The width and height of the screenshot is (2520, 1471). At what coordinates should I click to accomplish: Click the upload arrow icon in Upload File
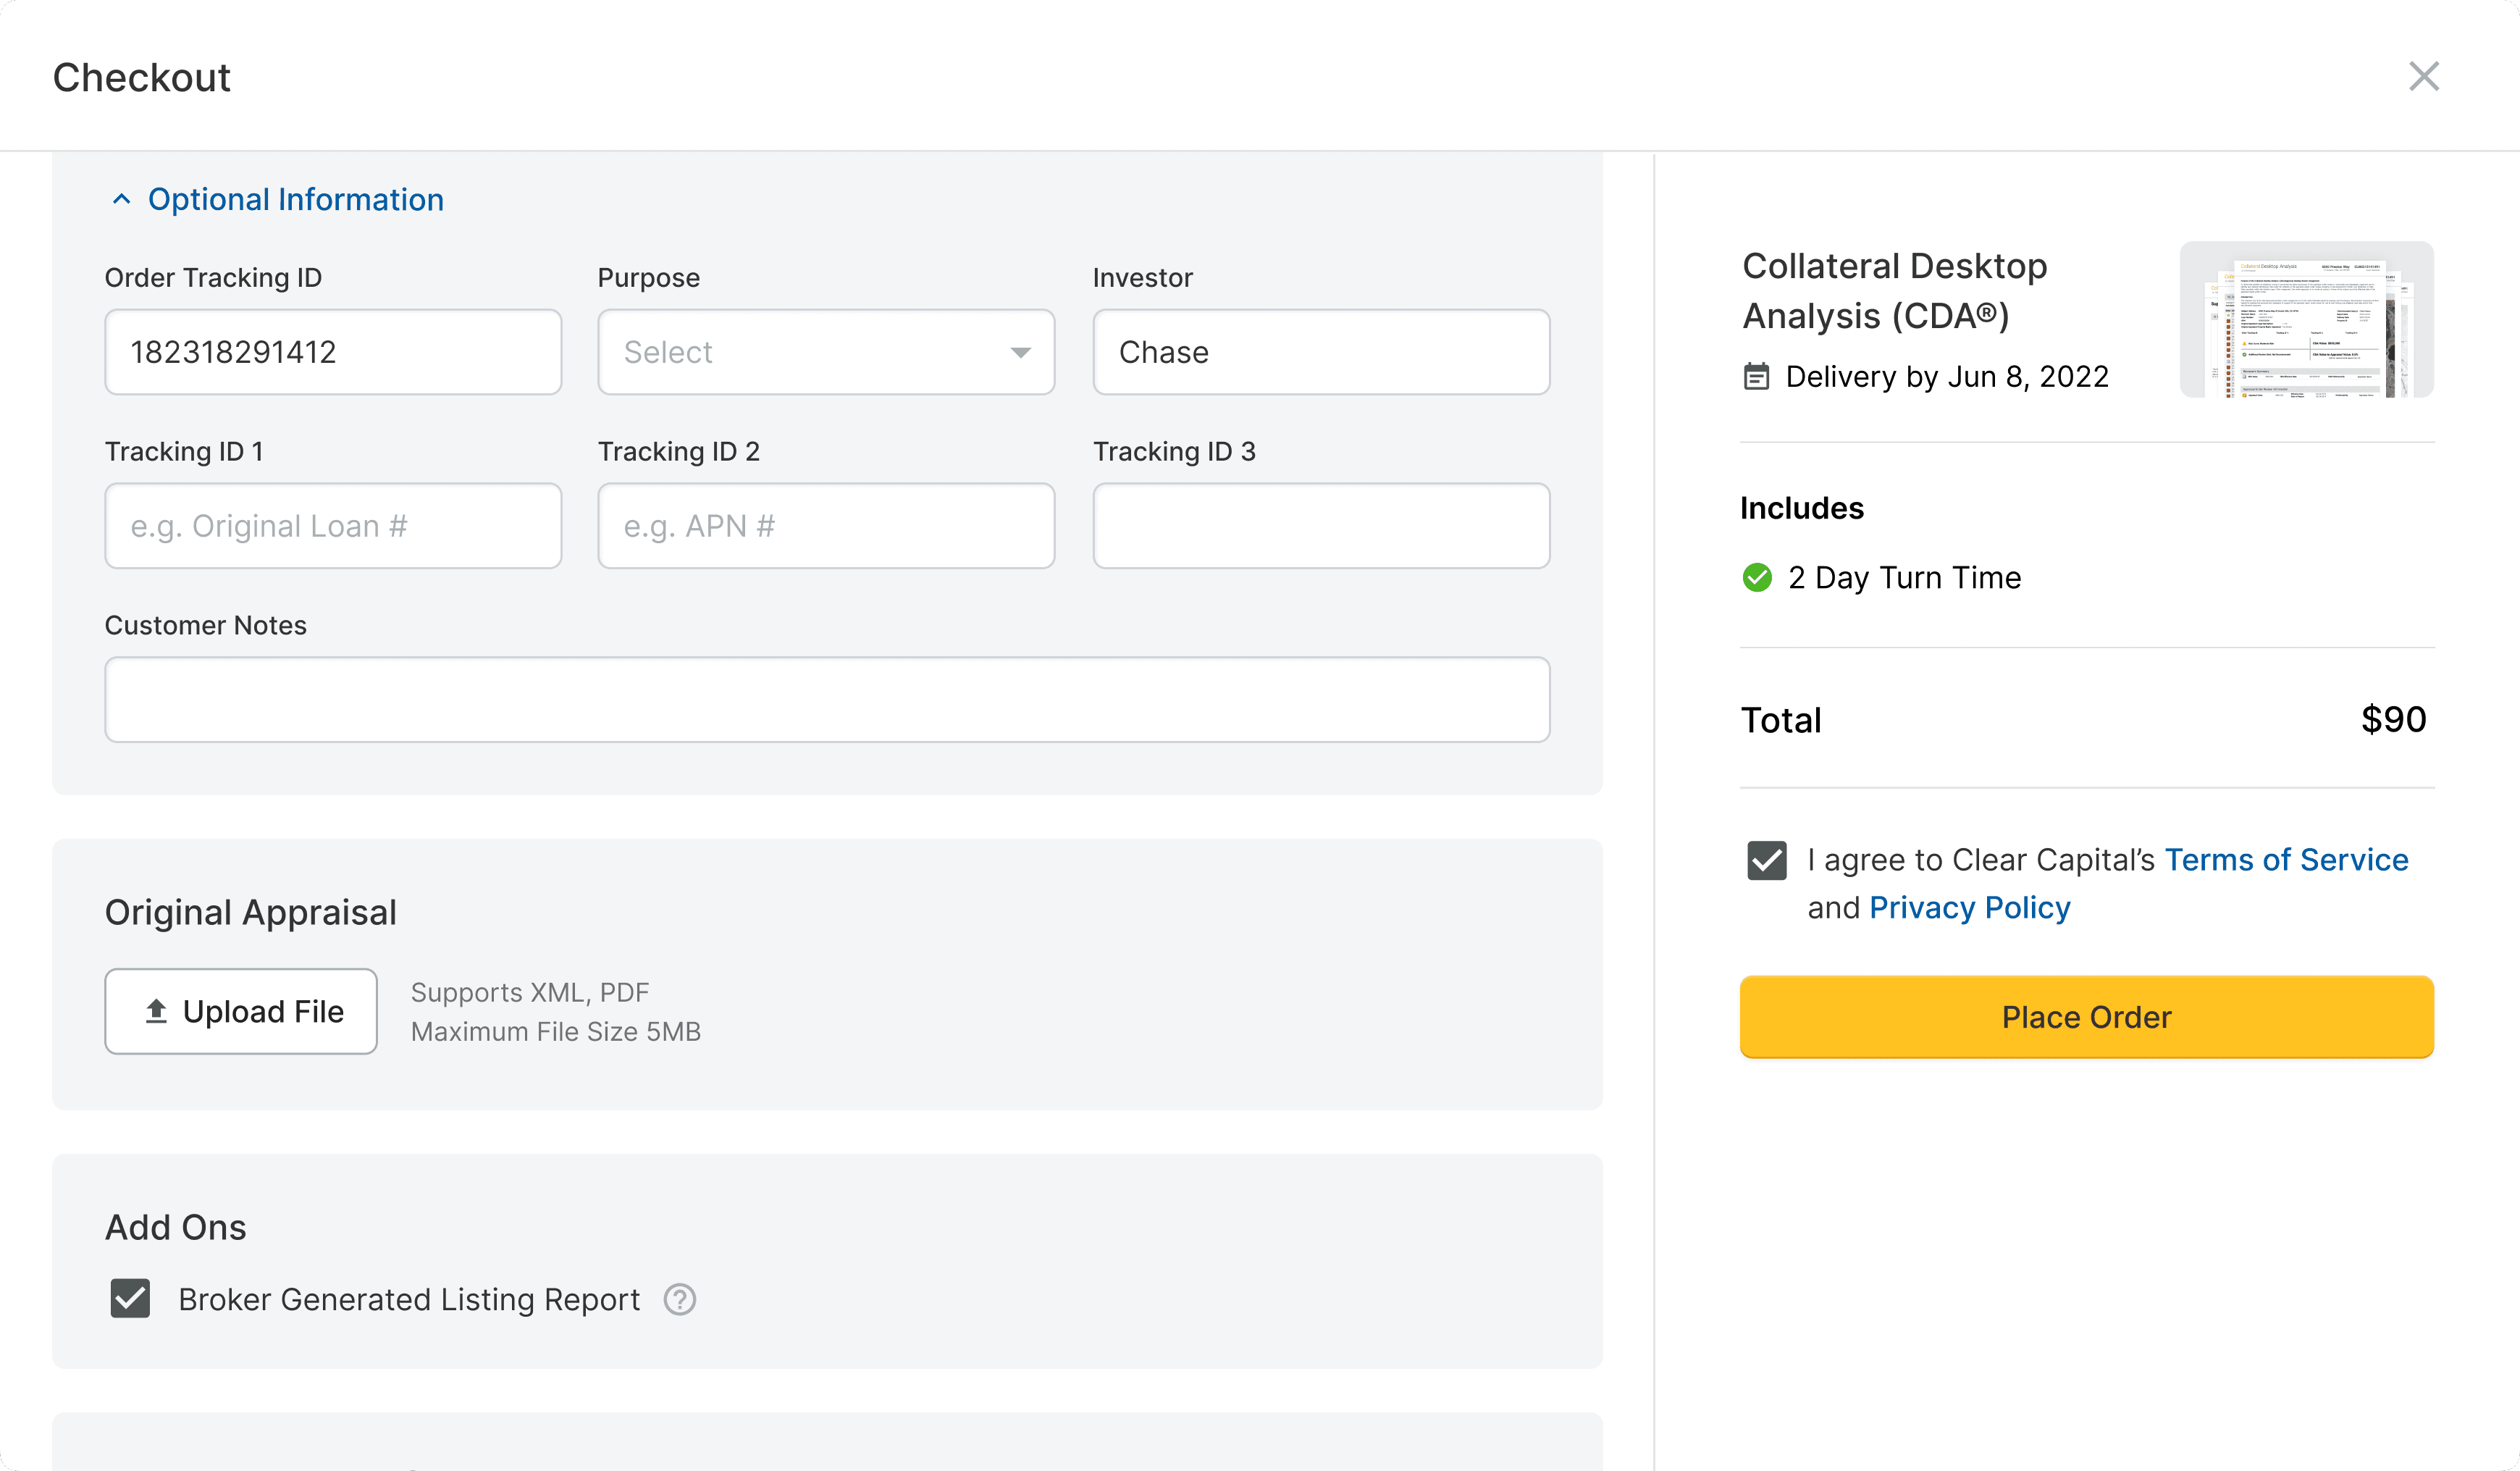pyautogui.click(x=156, y=1011)
